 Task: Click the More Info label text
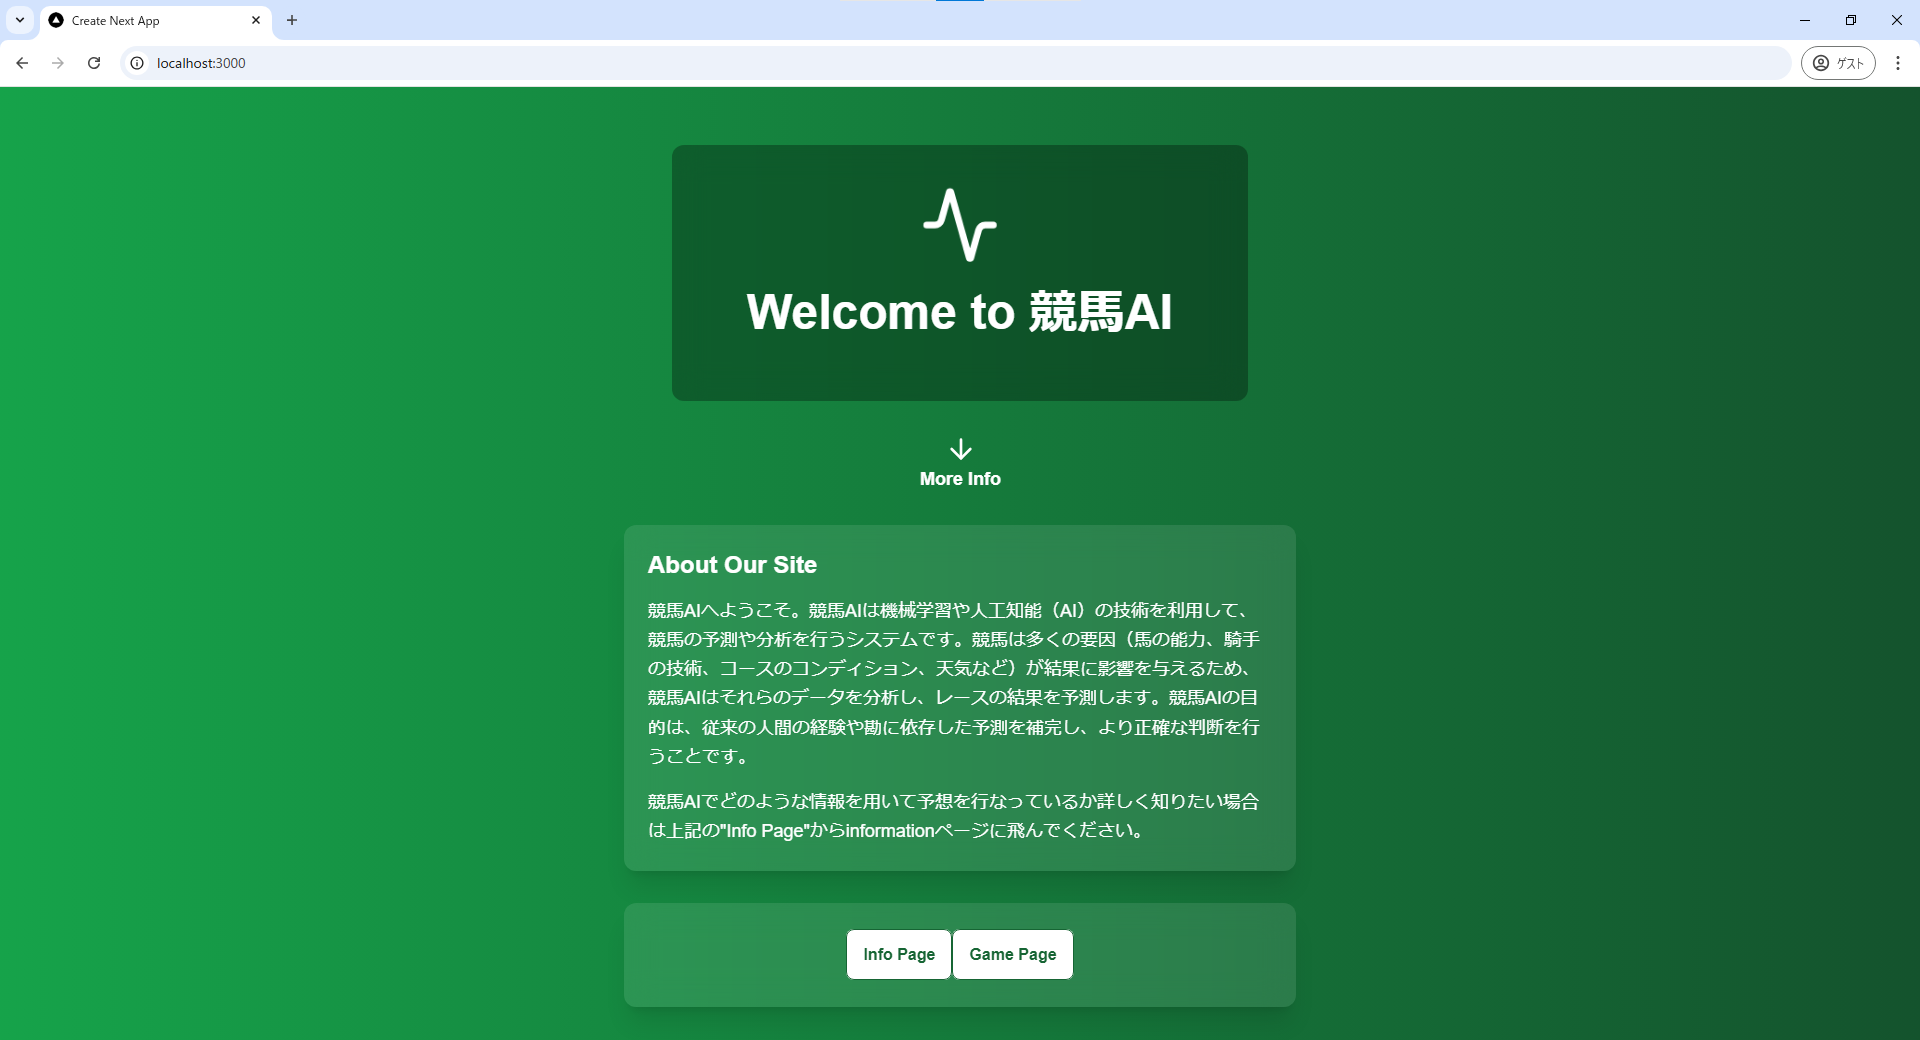point(959,479)
